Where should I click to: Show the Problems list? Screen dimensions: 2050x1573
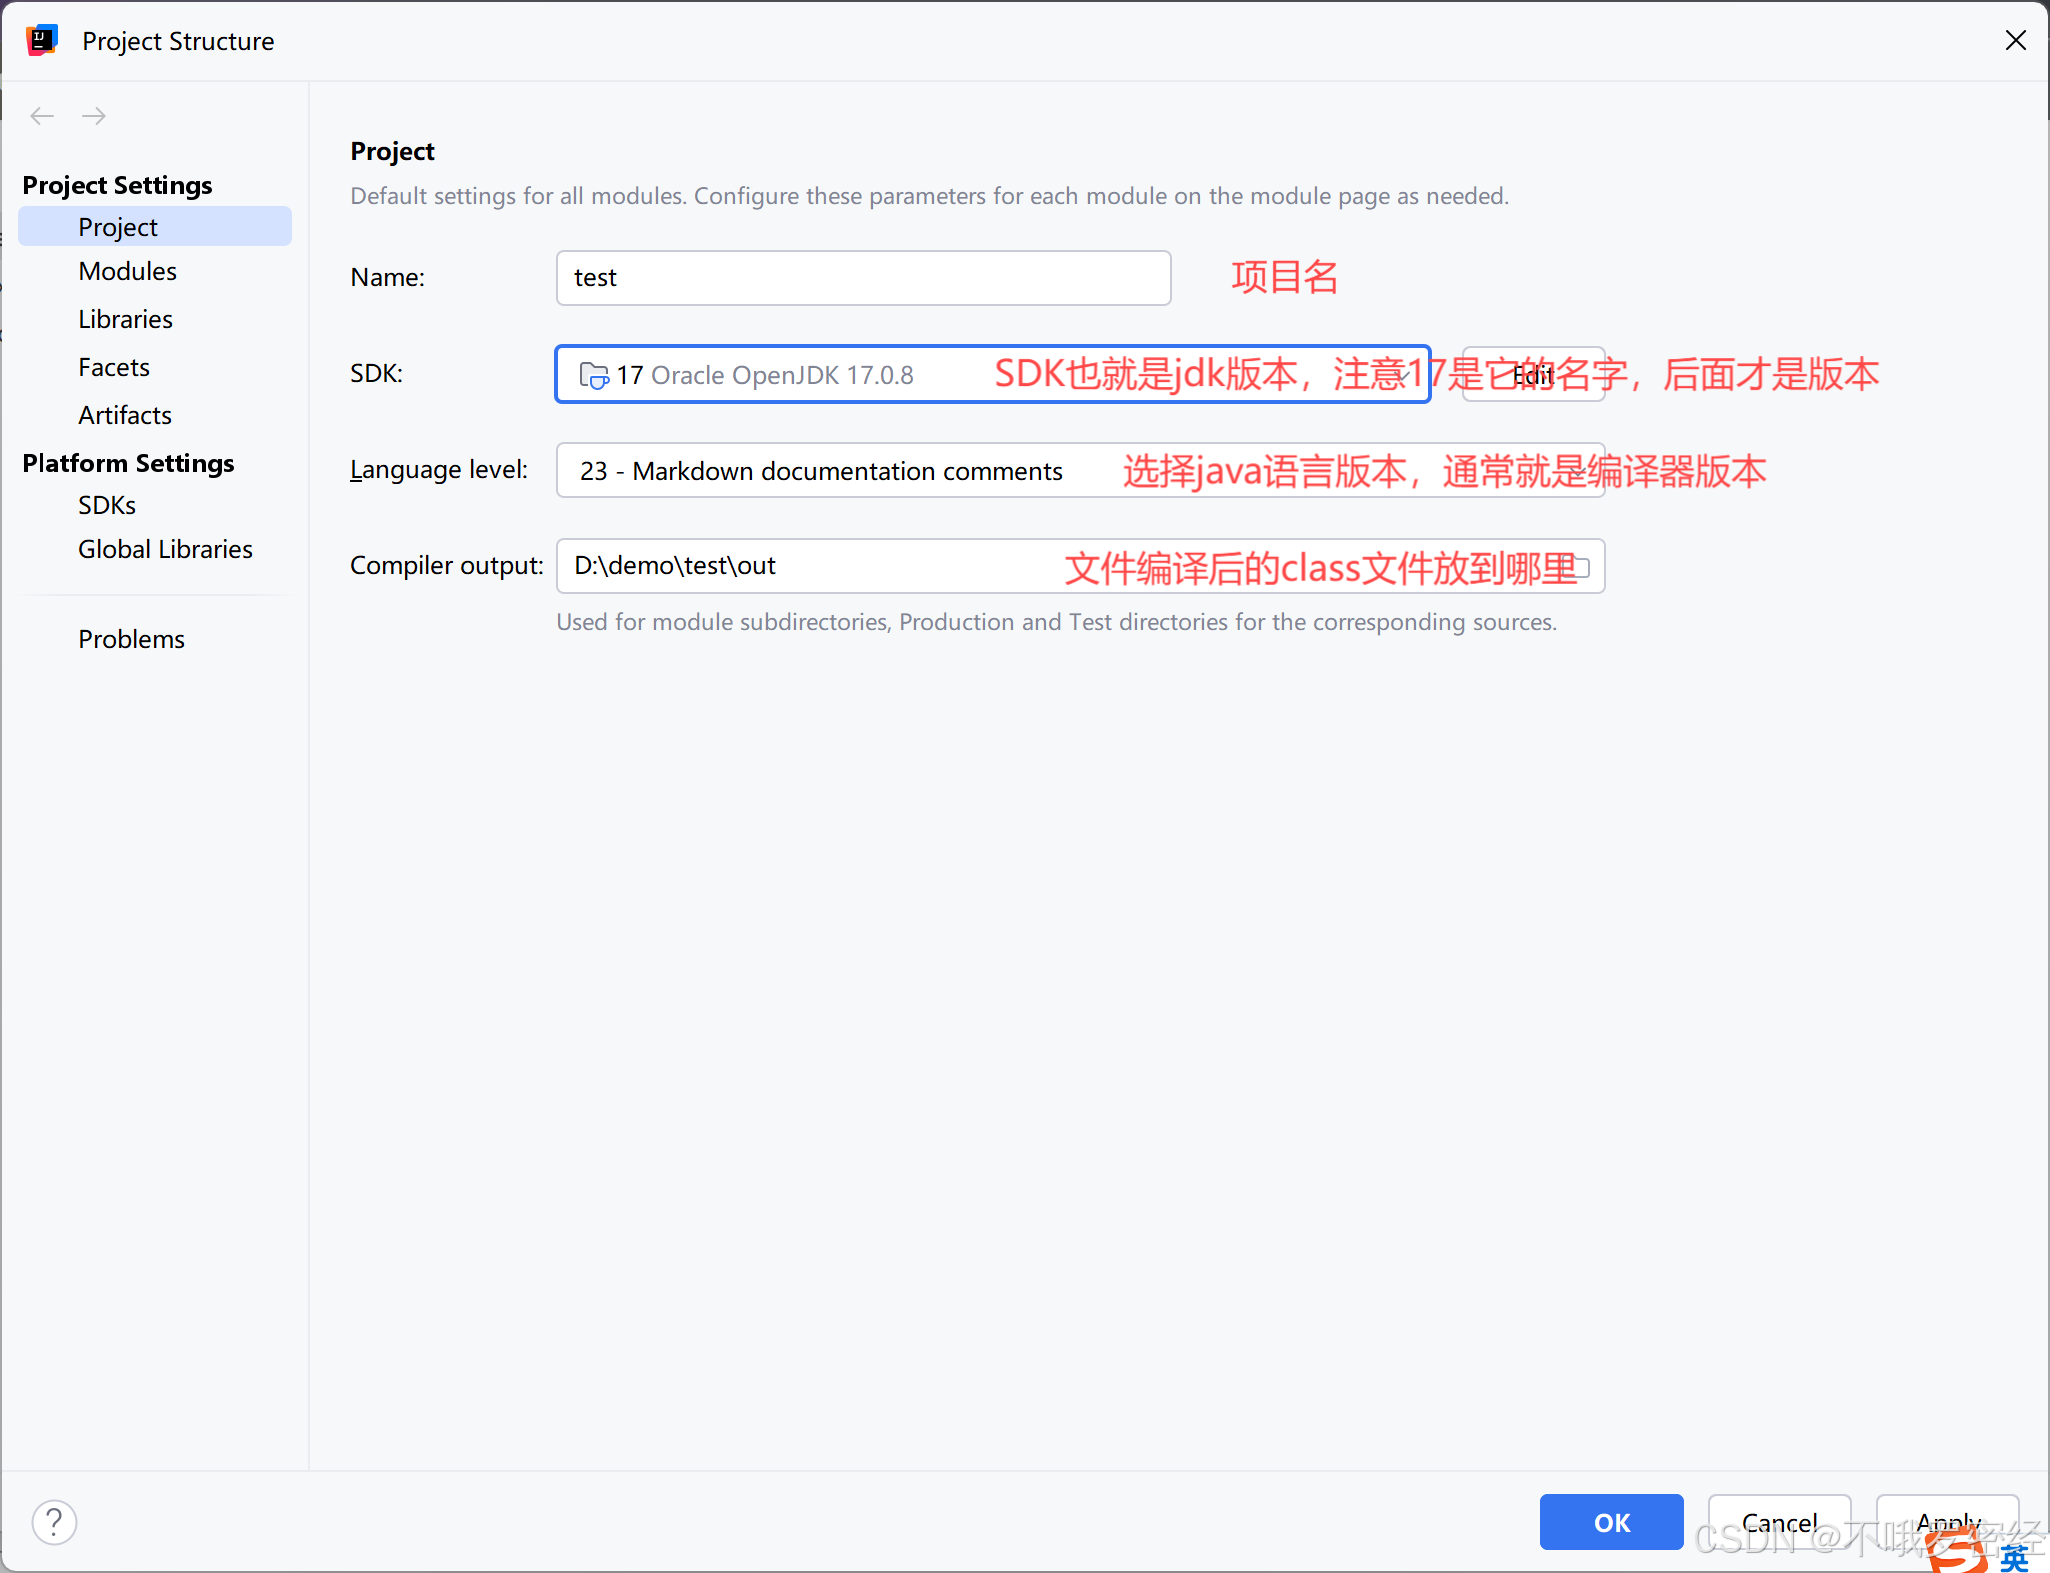point(131,640)
